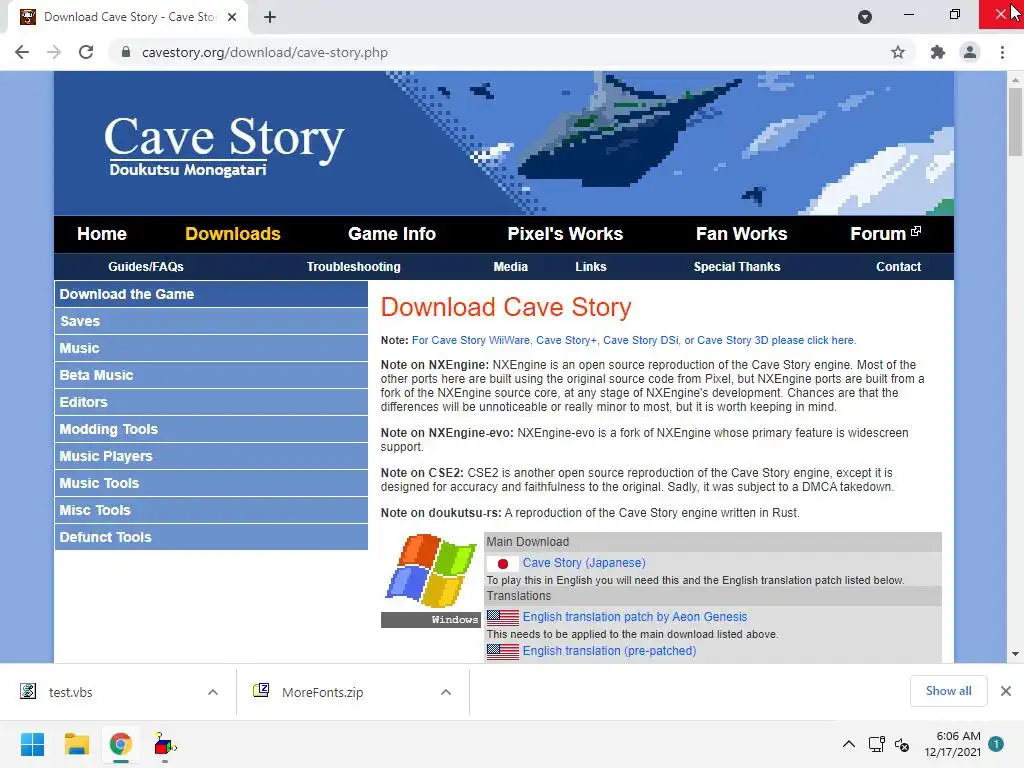Click the tab search circle button

point(865,17)
